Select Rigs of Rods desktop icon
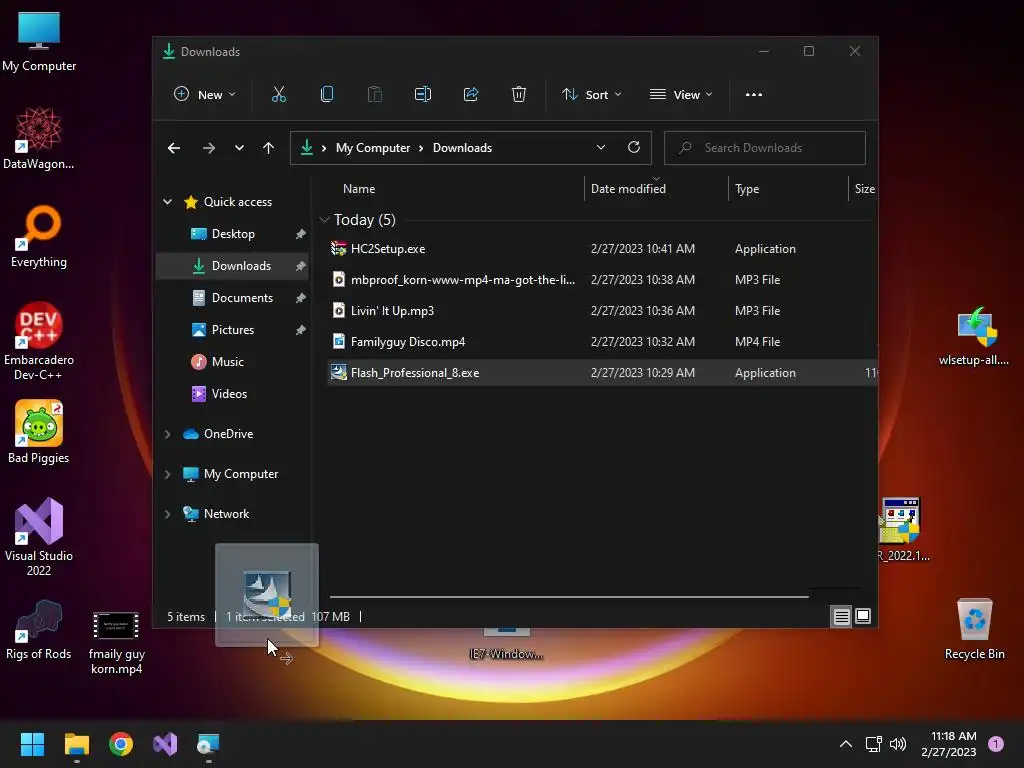The image size is (1024, 768). 39,630
